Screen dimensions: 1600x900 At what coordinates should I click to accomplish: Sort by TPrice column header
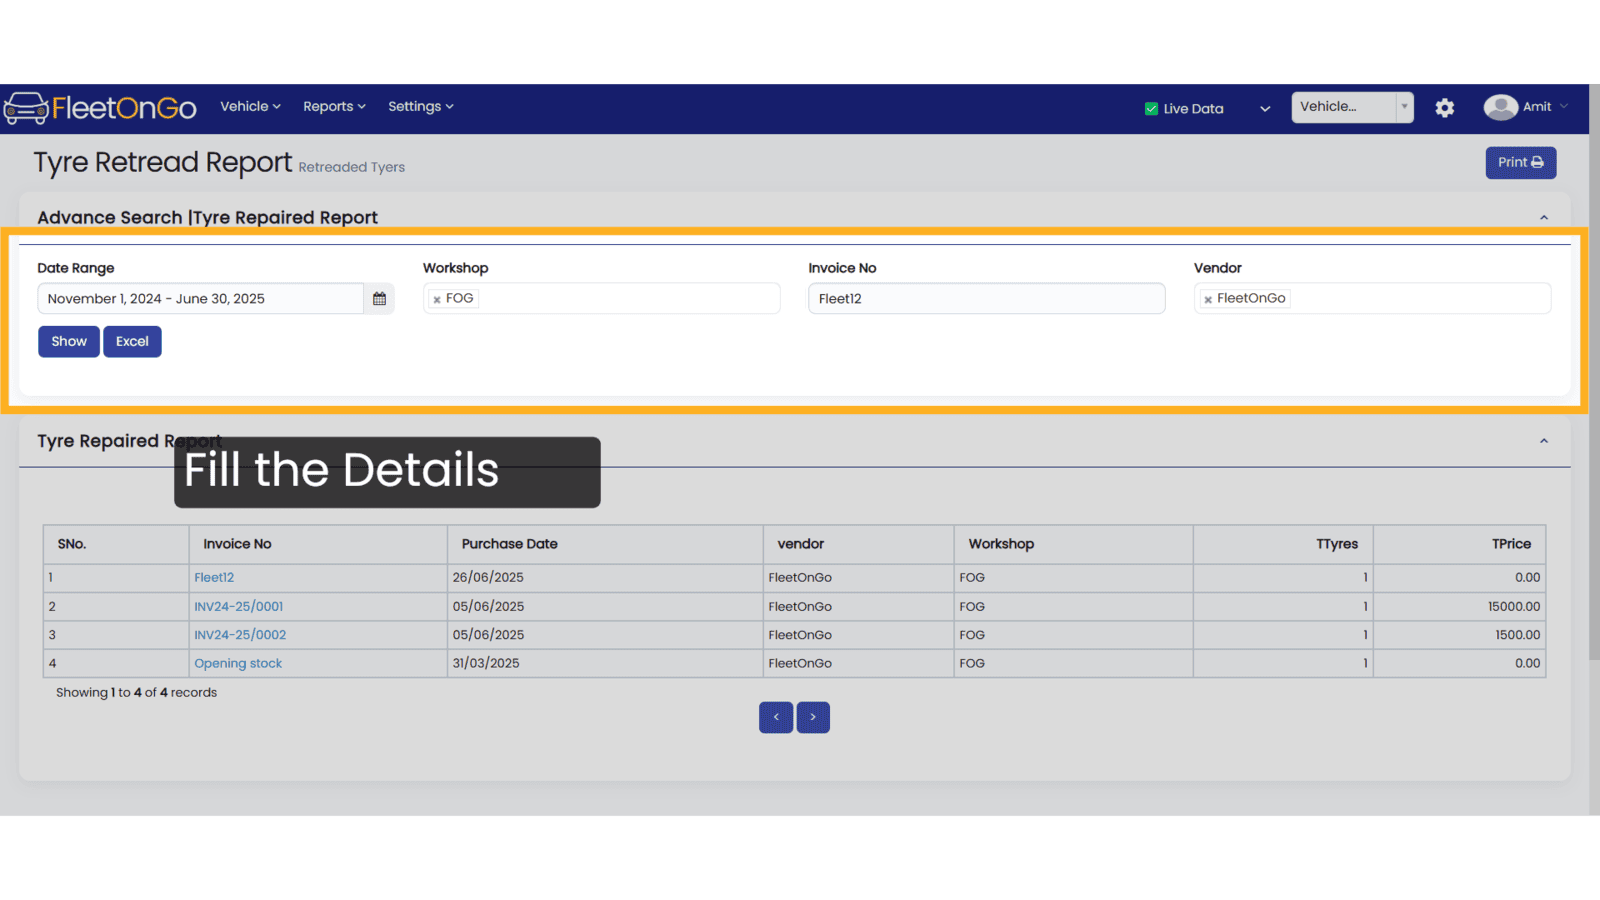coord(1459,545)
